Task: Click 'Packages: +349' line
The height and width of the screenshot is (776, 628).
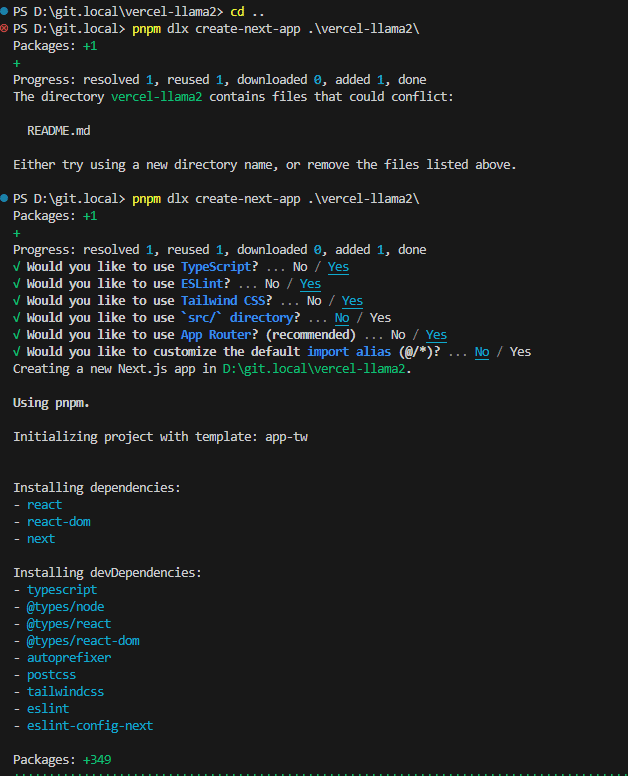Action: [x=62, y=760]
